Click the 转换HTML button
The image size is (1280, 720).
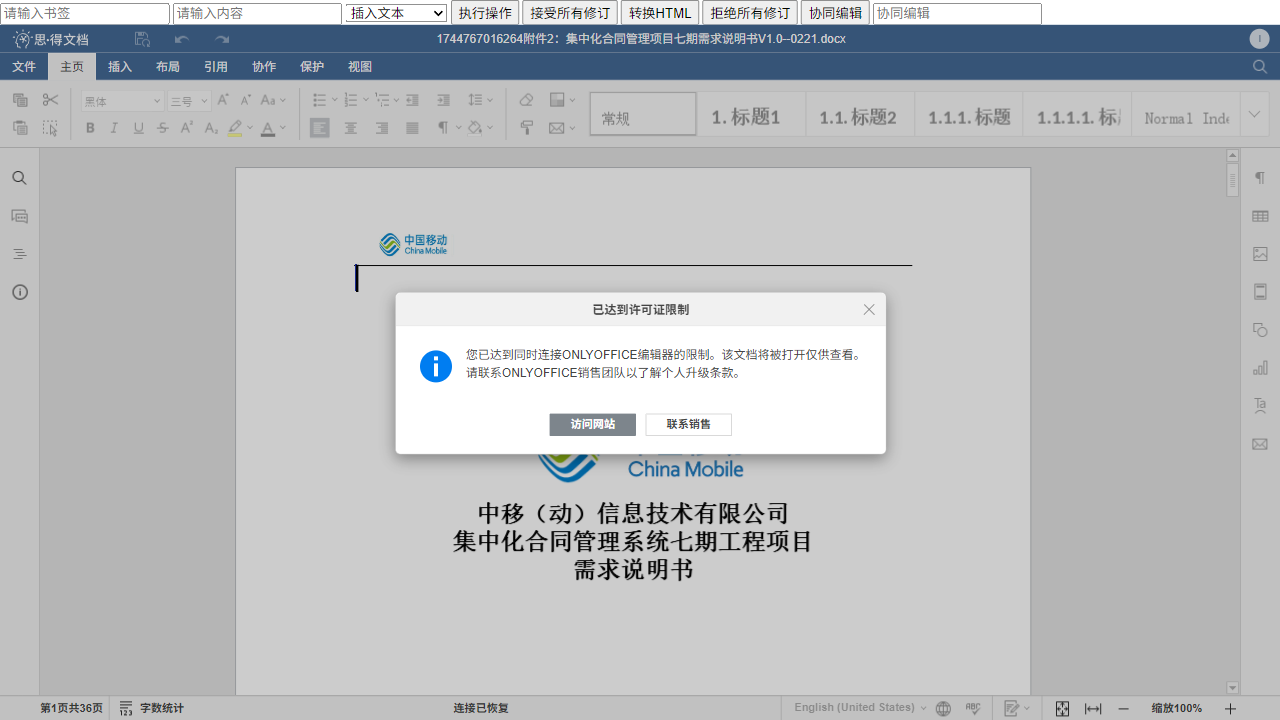coord(660,13)
